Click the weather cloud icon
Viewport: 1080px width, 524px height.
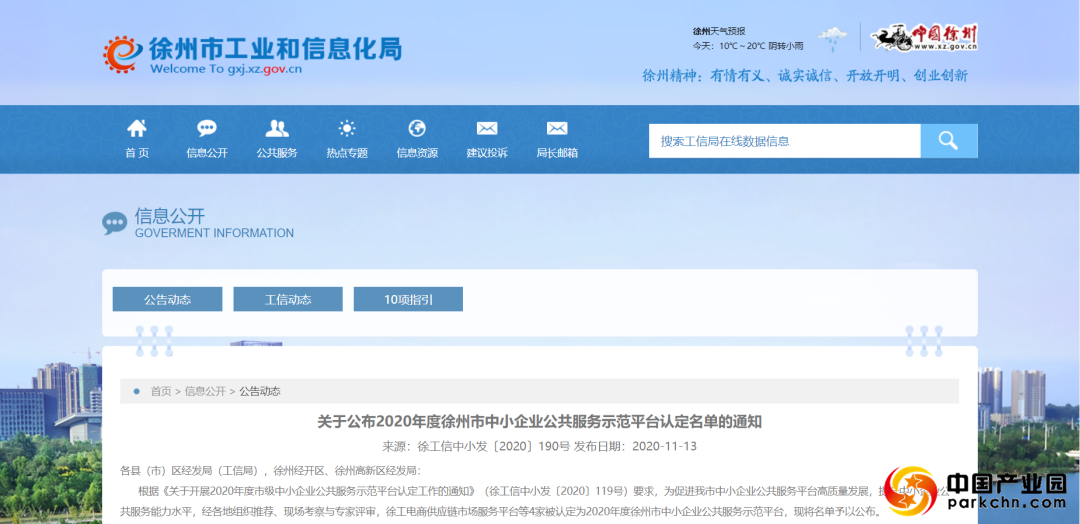[832, 39]
